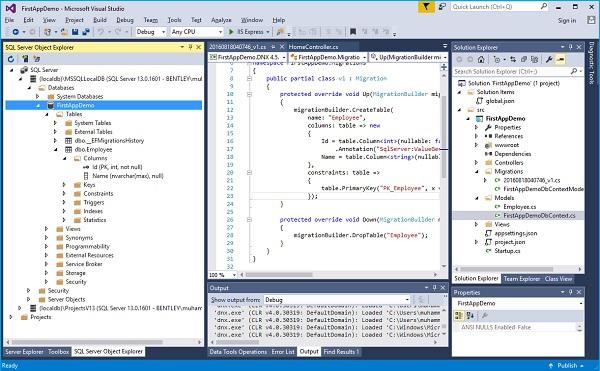Pin the SQL Server Object Explorer panel
The width and height of the screenshot is (600, 371).
pyautogui.click(x=190, y=47)
